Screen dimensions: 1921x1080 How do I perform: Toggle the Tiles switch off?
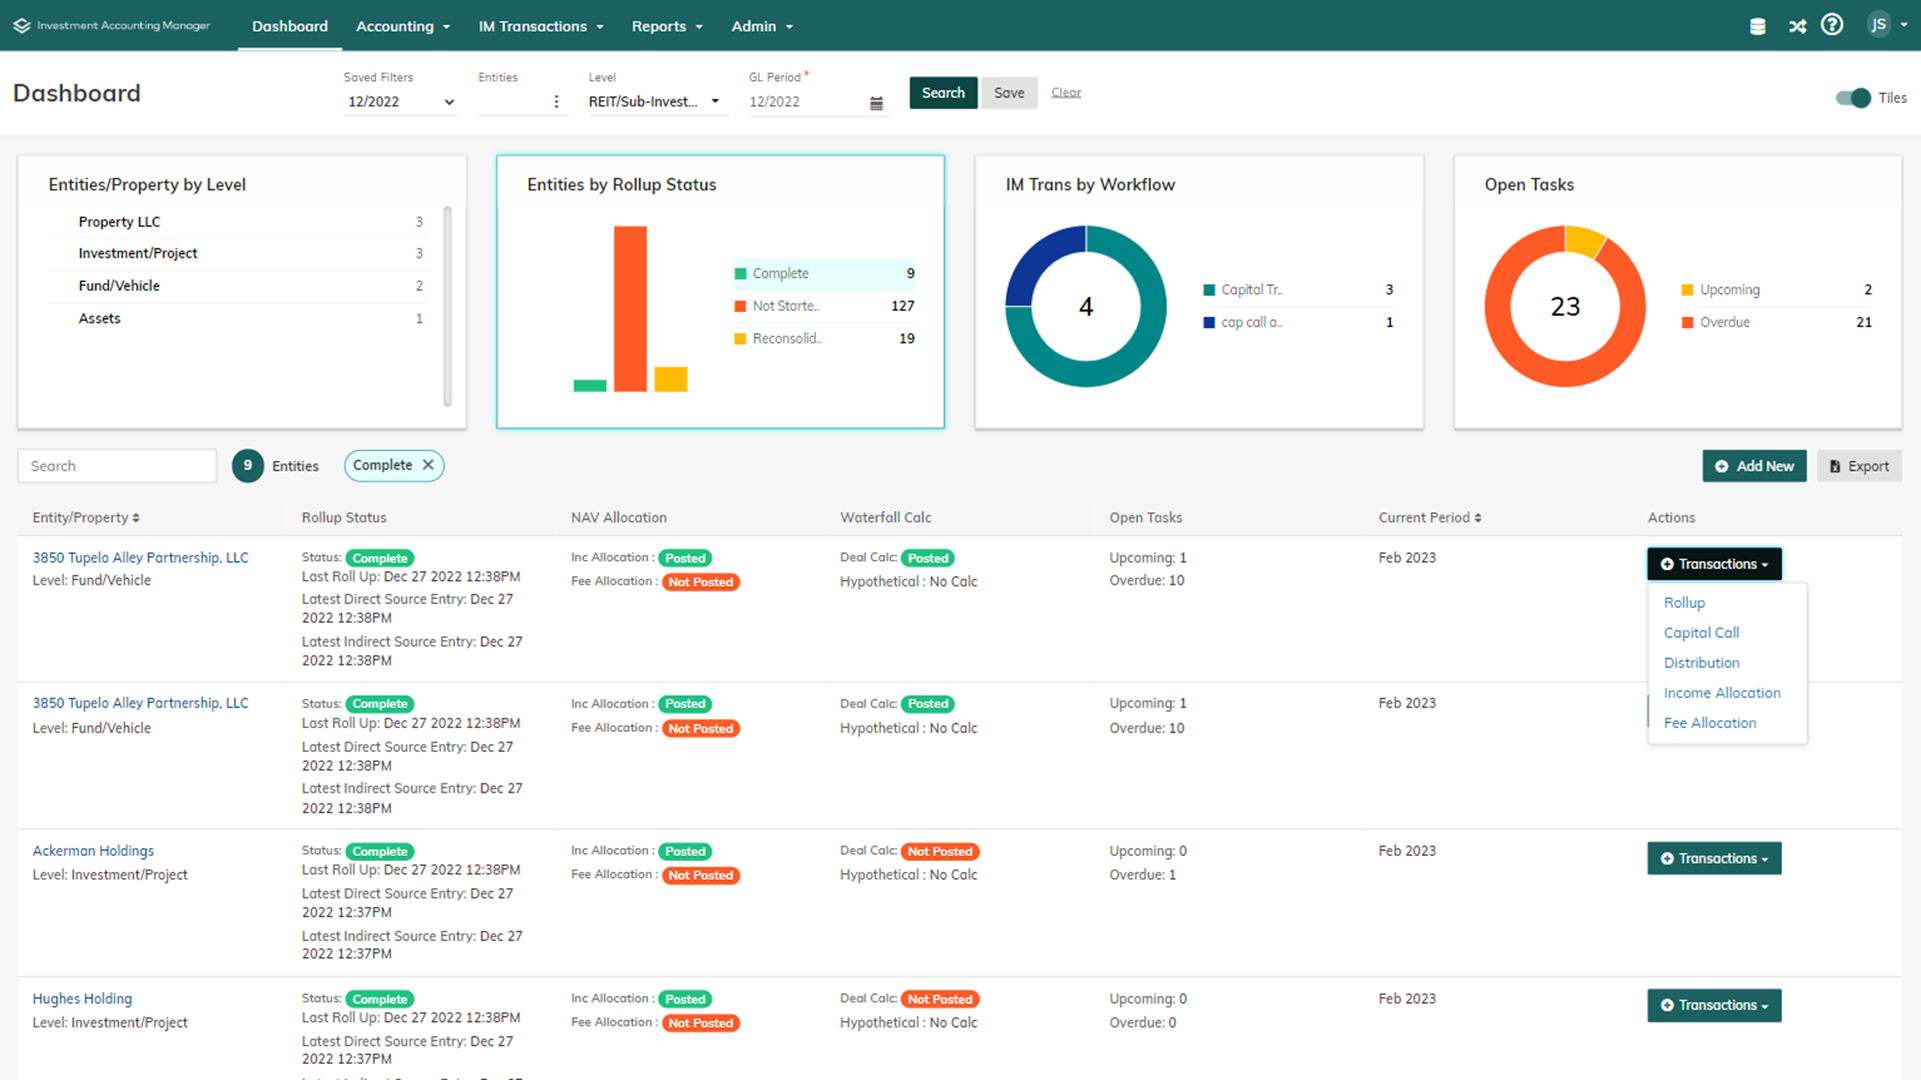(1853, 98)
